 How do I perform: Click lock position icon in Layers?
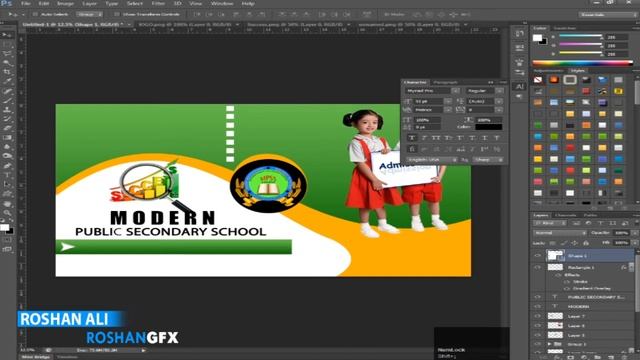pyautogui.click(x=574, y=243)
